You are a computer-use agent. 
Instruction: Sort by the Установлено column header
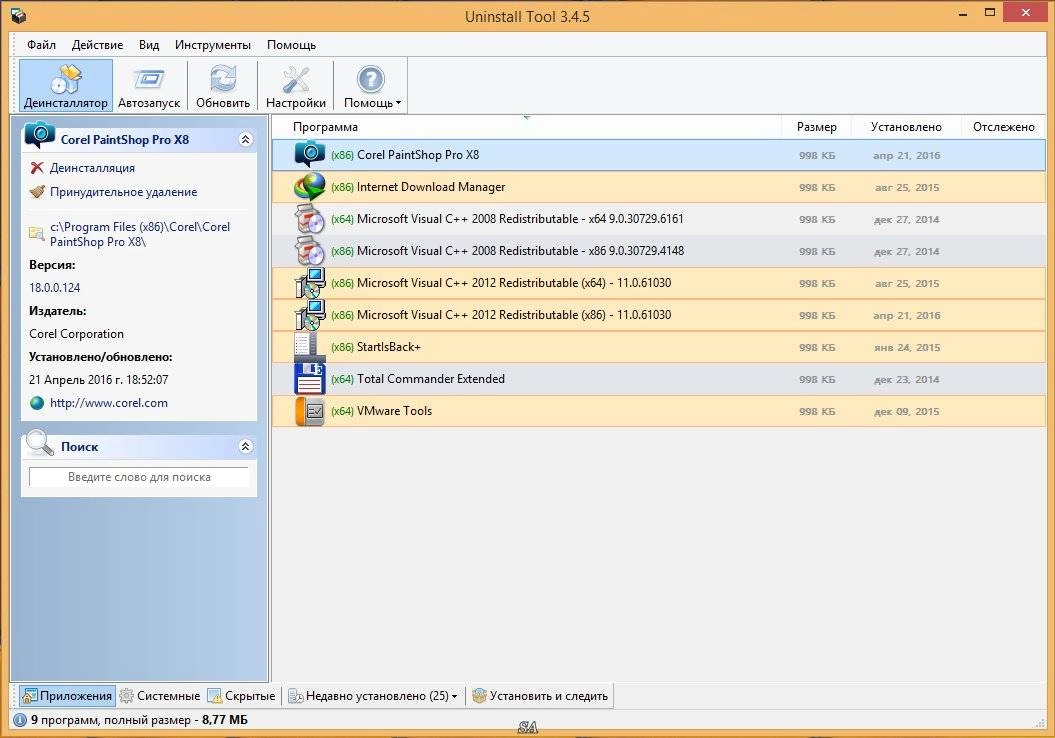[x=906, y=126]
